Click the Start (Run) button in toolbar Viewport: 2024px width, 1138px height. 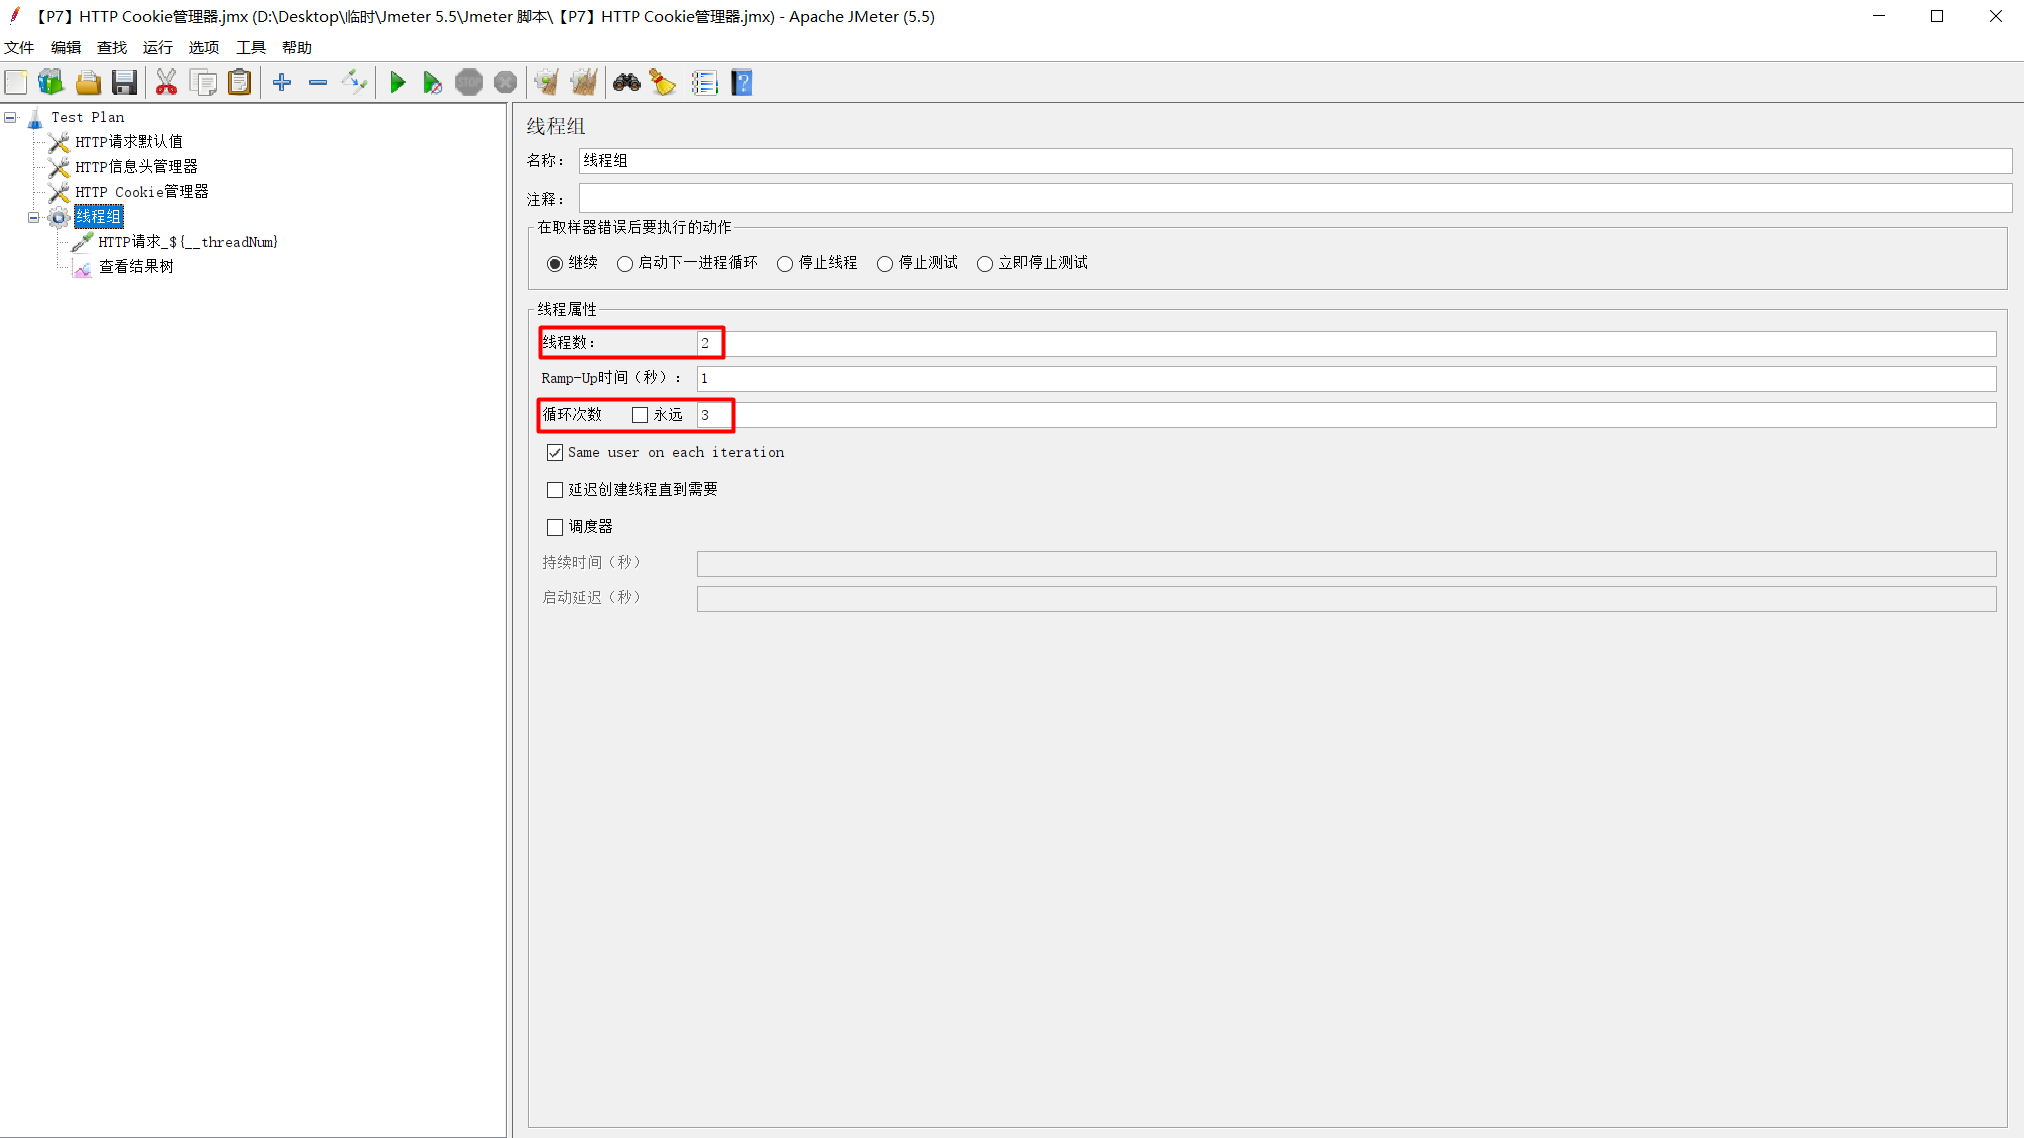[395, 82]
